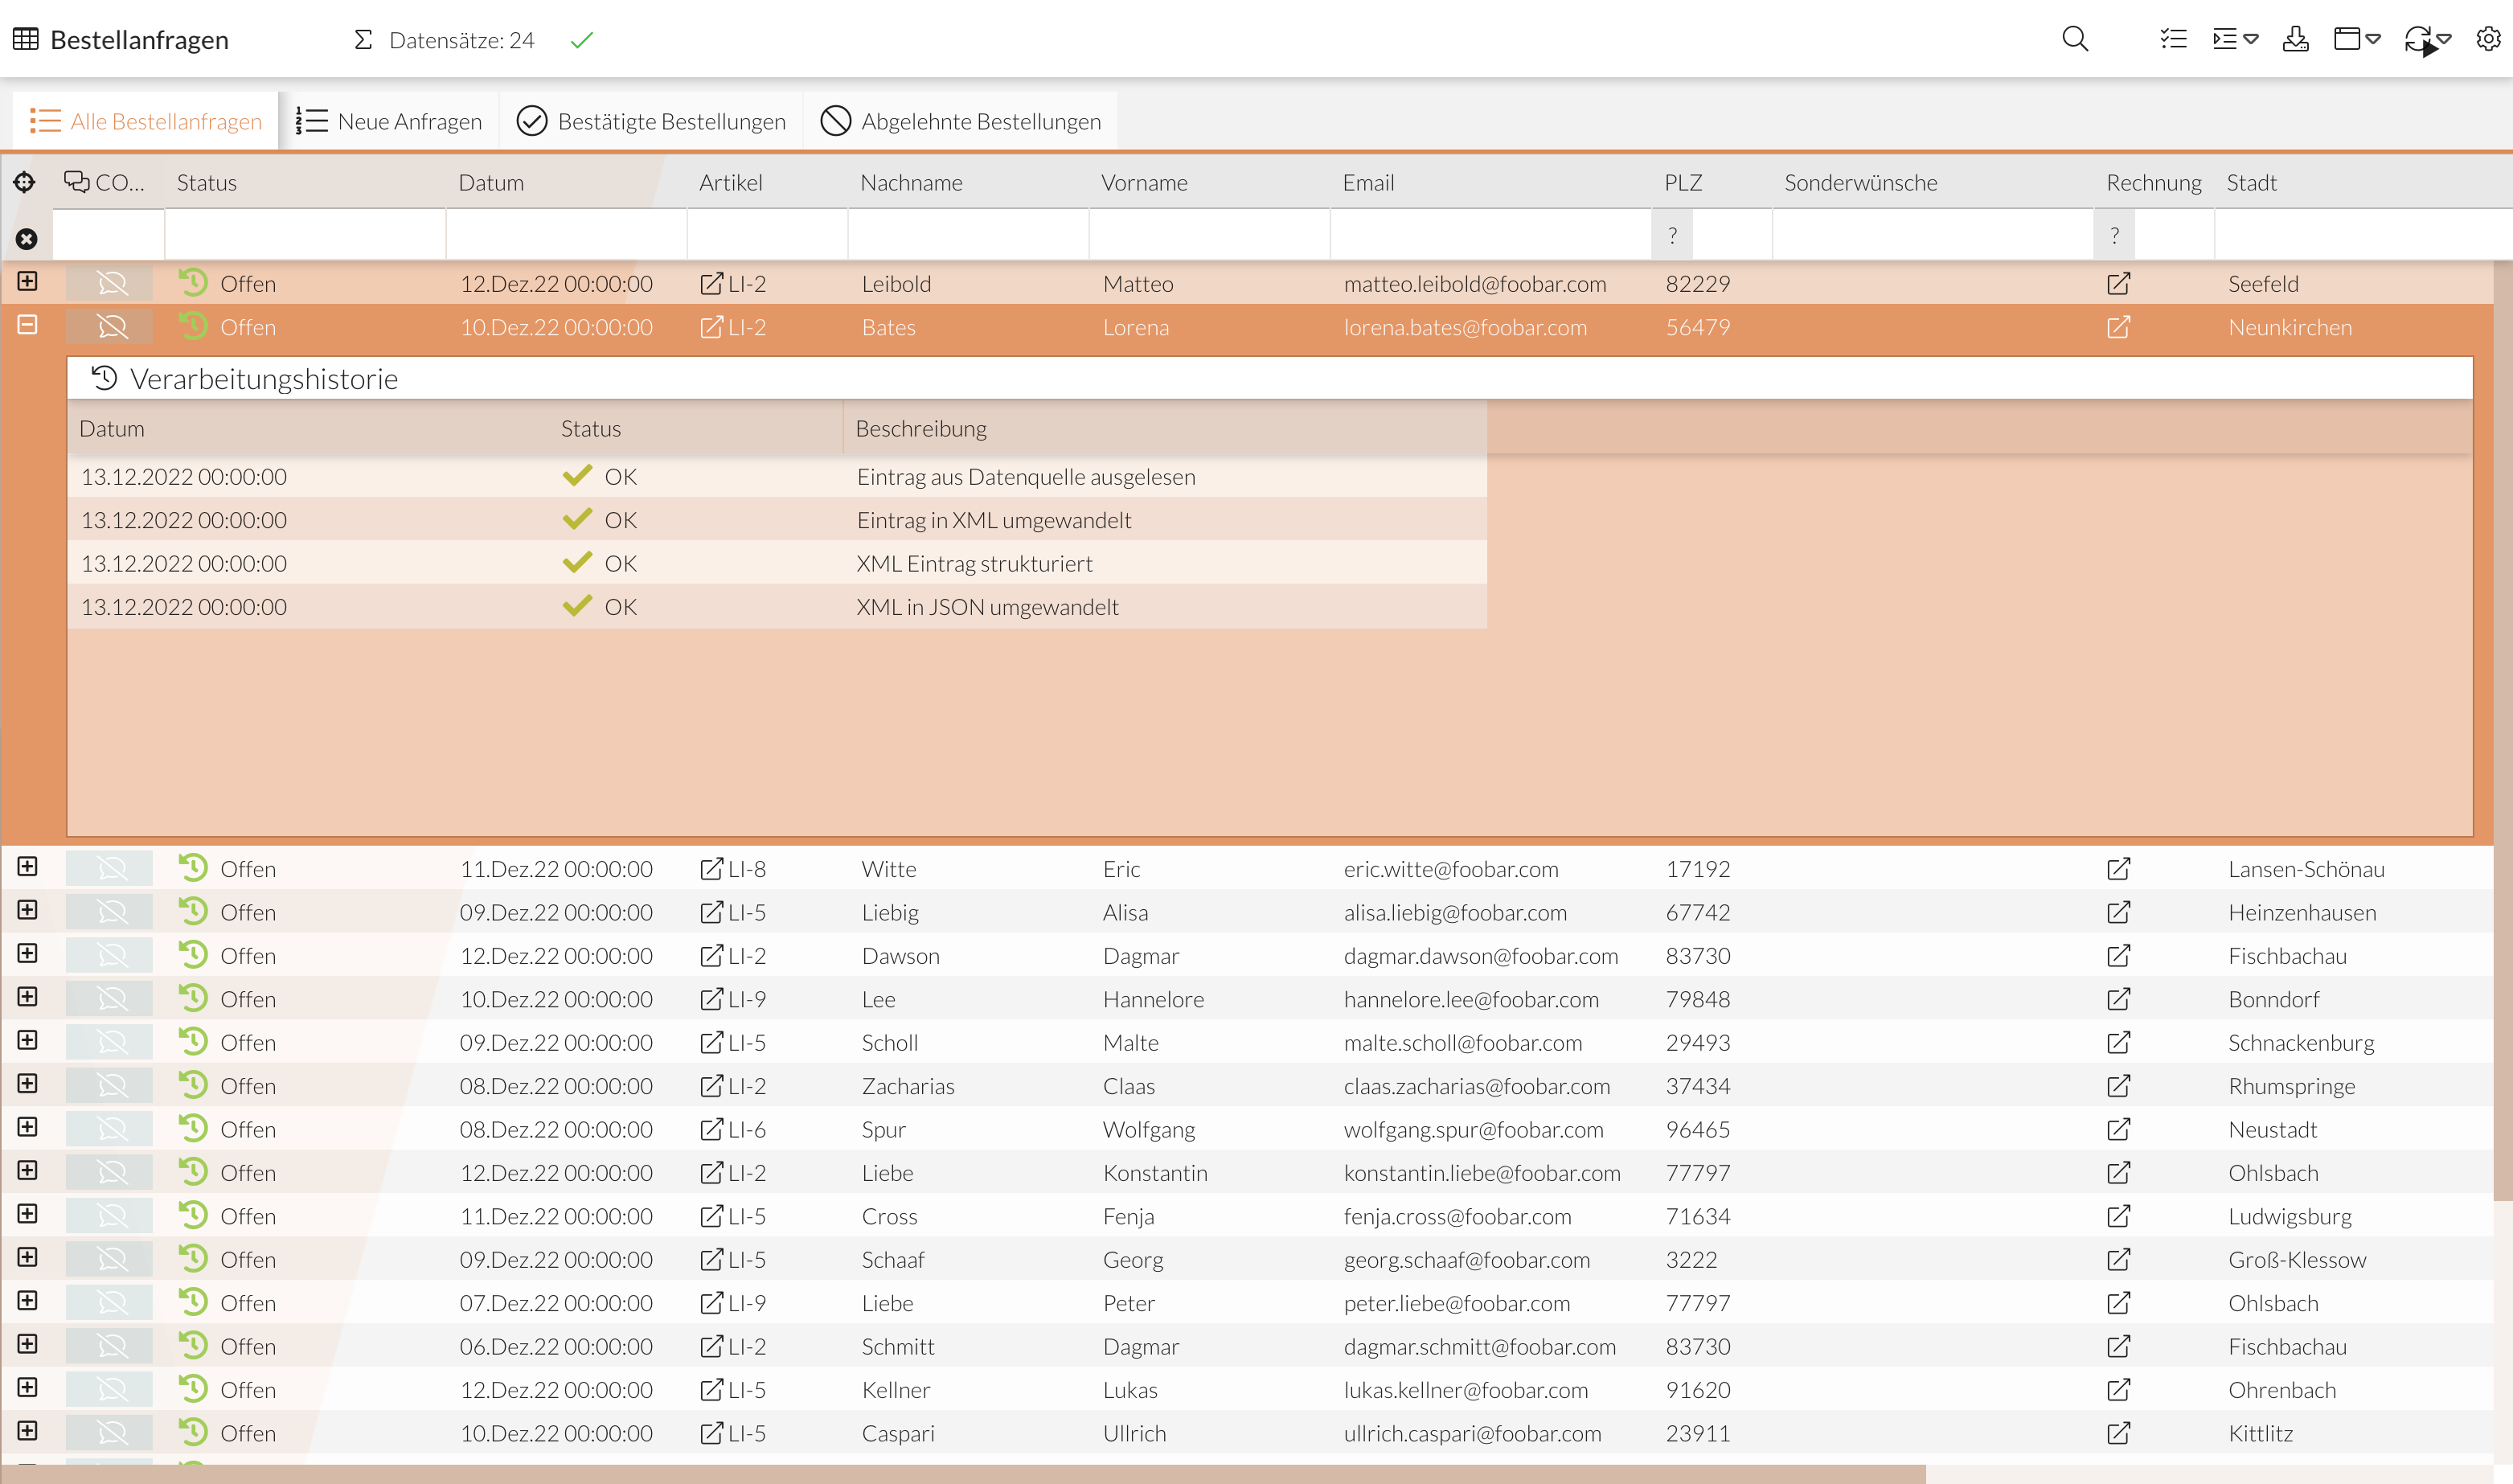
Task: Expand the Leibold Matteo row
Action: [27, 282]
